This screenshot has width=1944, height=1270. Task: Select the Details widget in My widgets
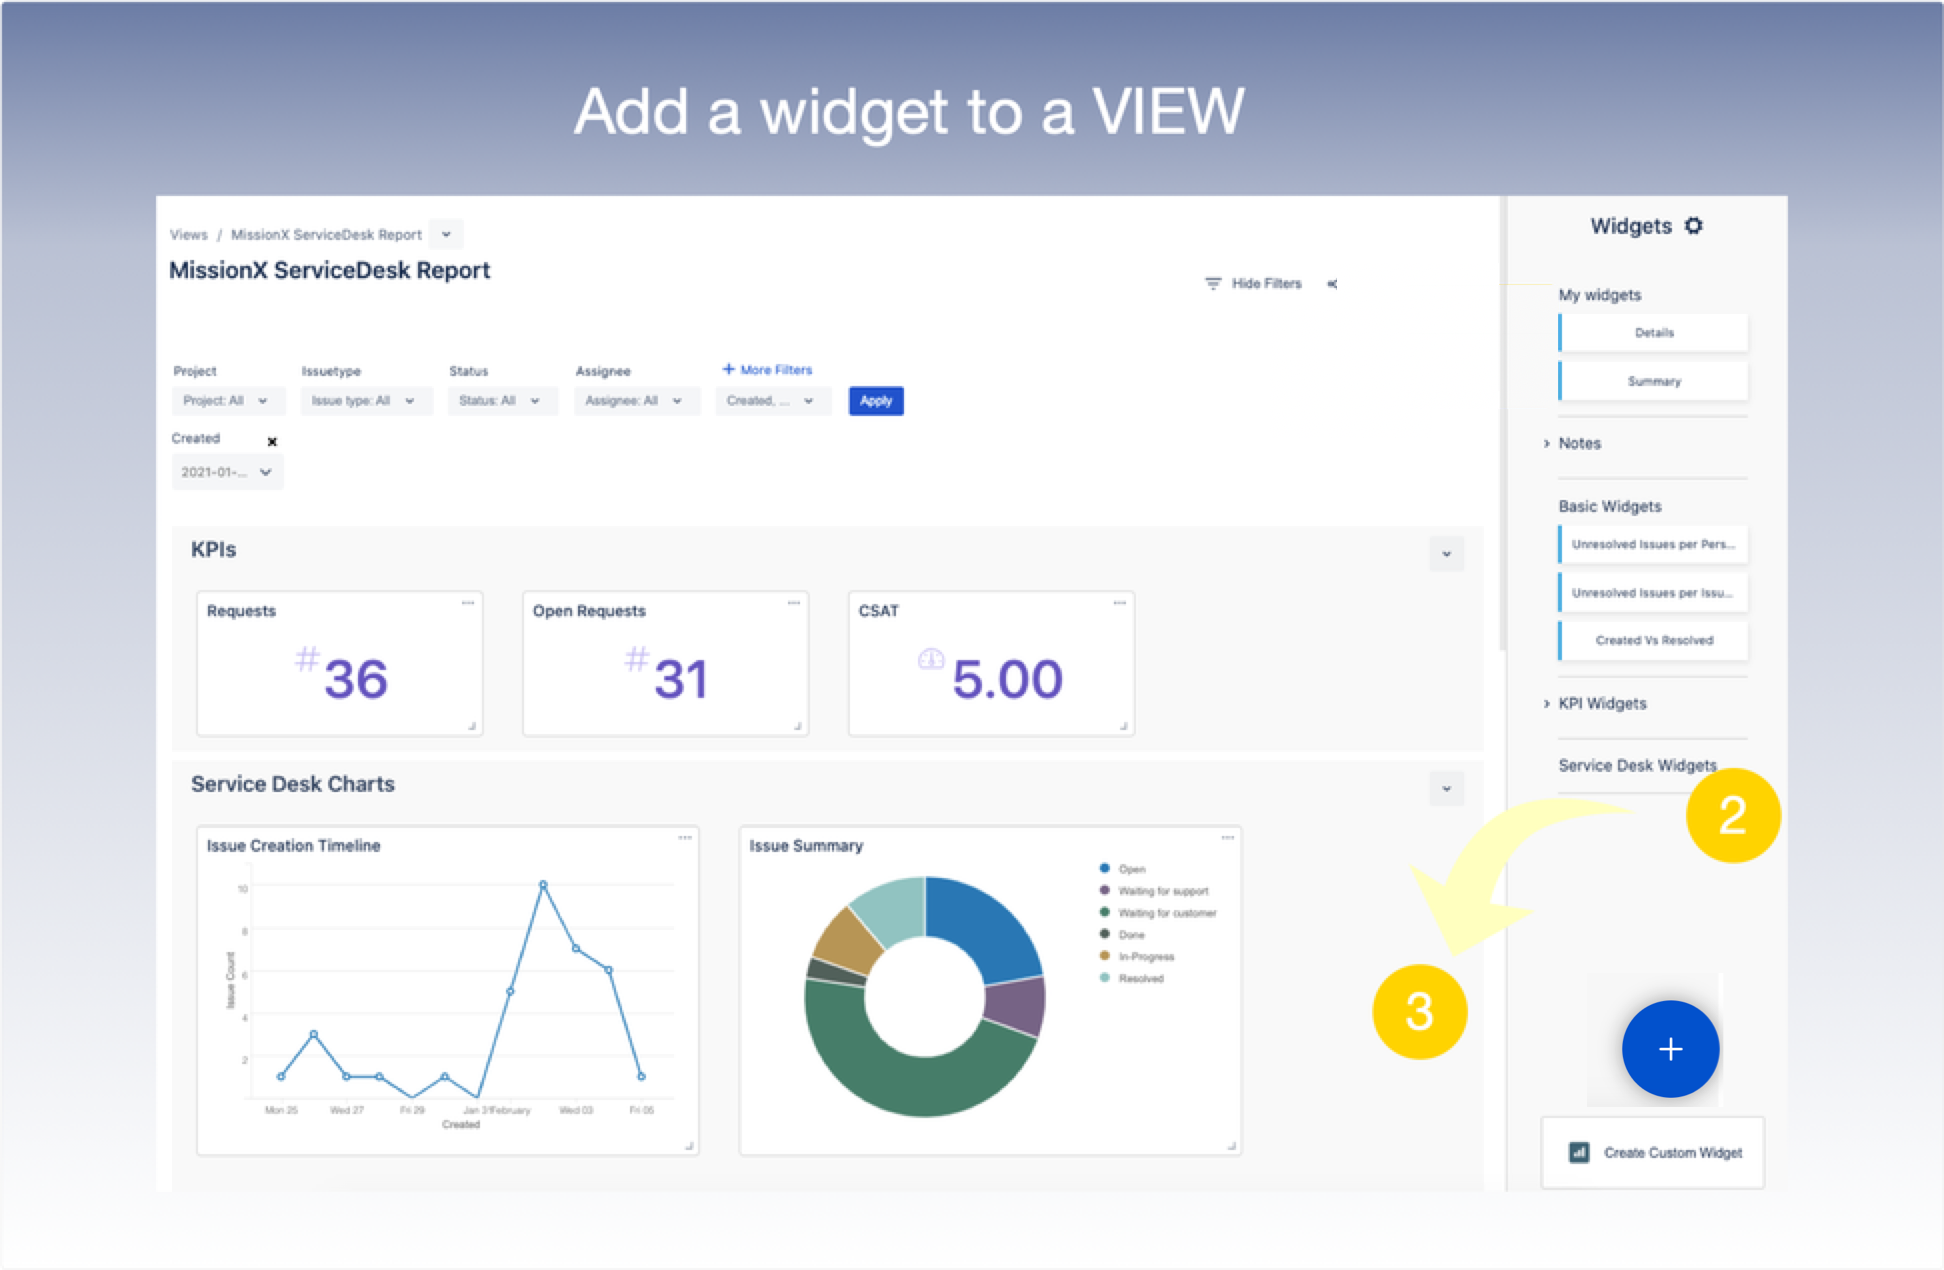pyautogui.click(x=1653, y=333)
